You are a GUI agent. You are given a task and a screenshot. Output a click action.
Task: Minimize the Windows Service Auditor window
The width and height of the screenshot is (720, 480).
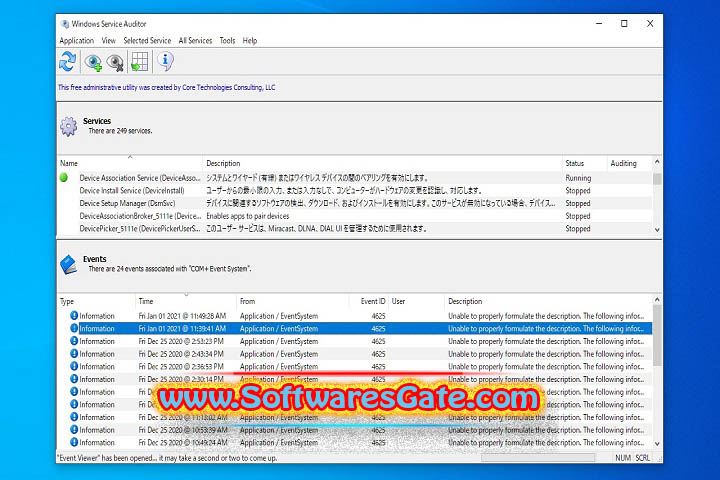click(599, 24)
